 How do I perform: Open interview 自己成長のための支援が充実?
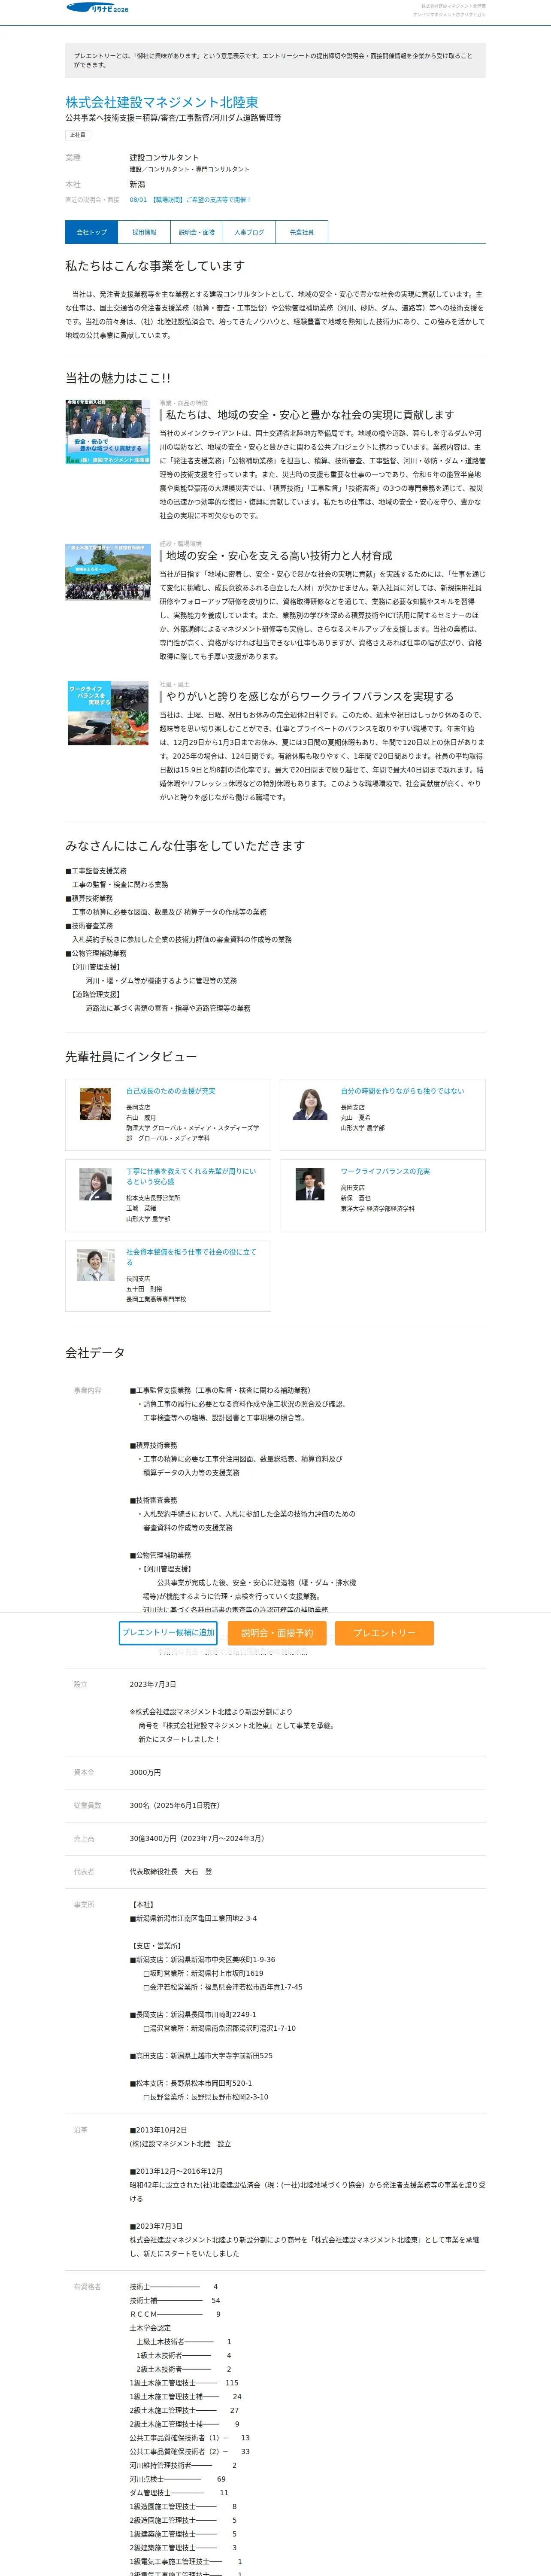pos(170,1091)
